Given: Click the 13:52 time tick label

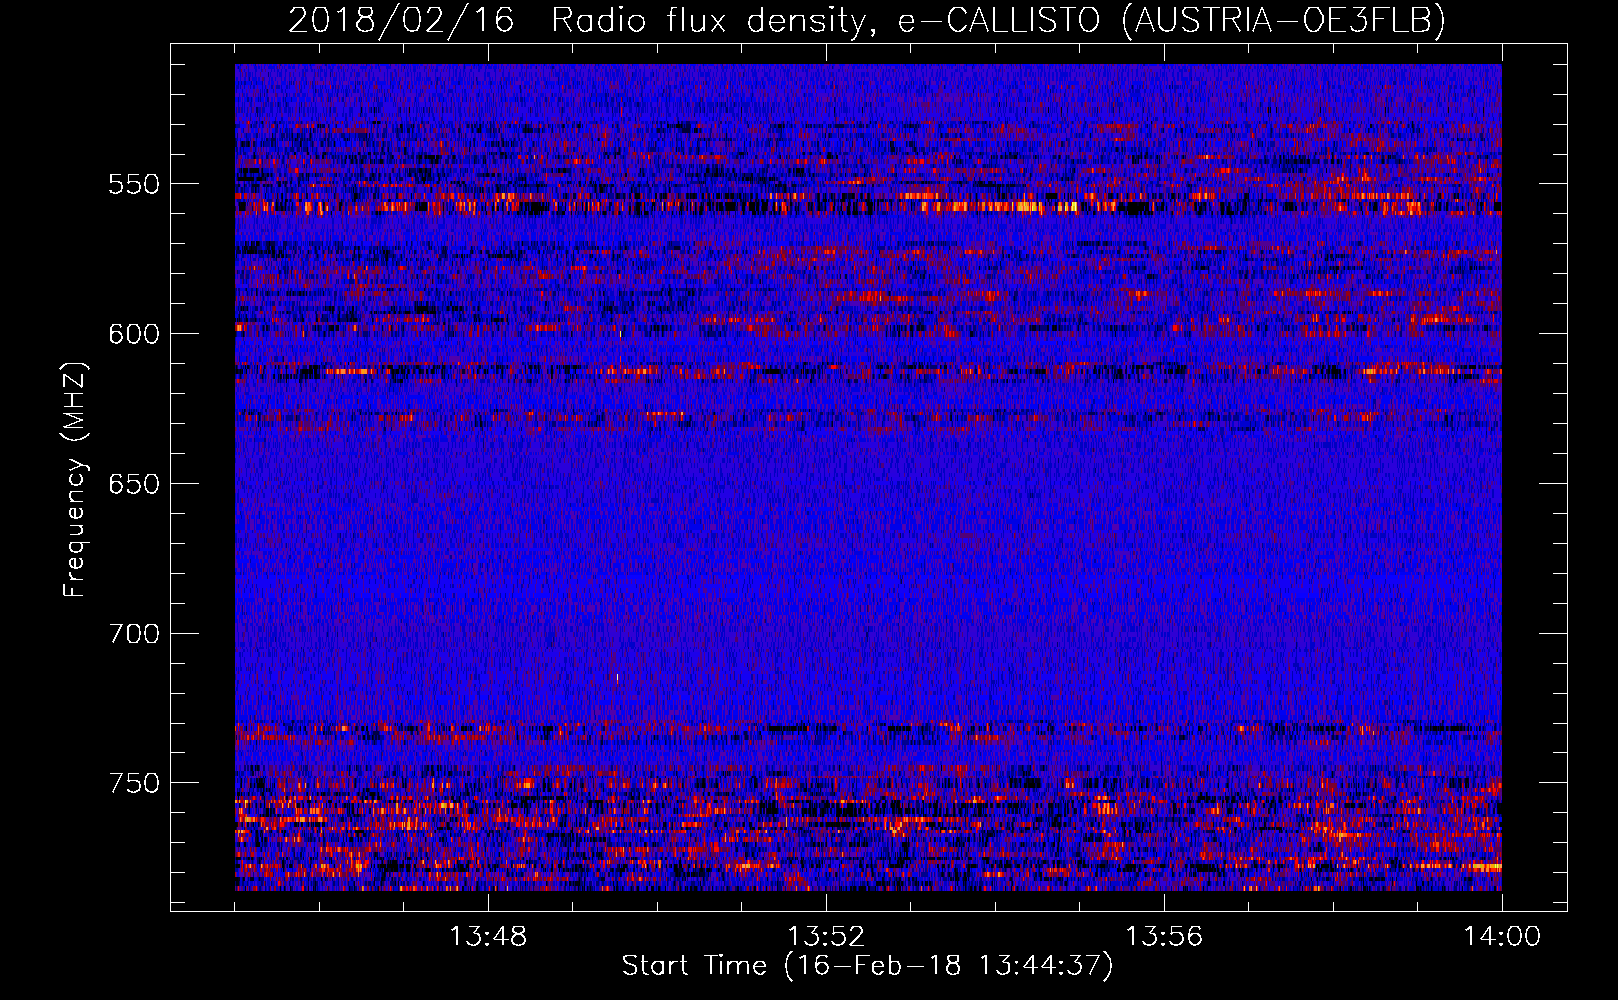Looking at the screenshot, I should (x=826, y=937).
